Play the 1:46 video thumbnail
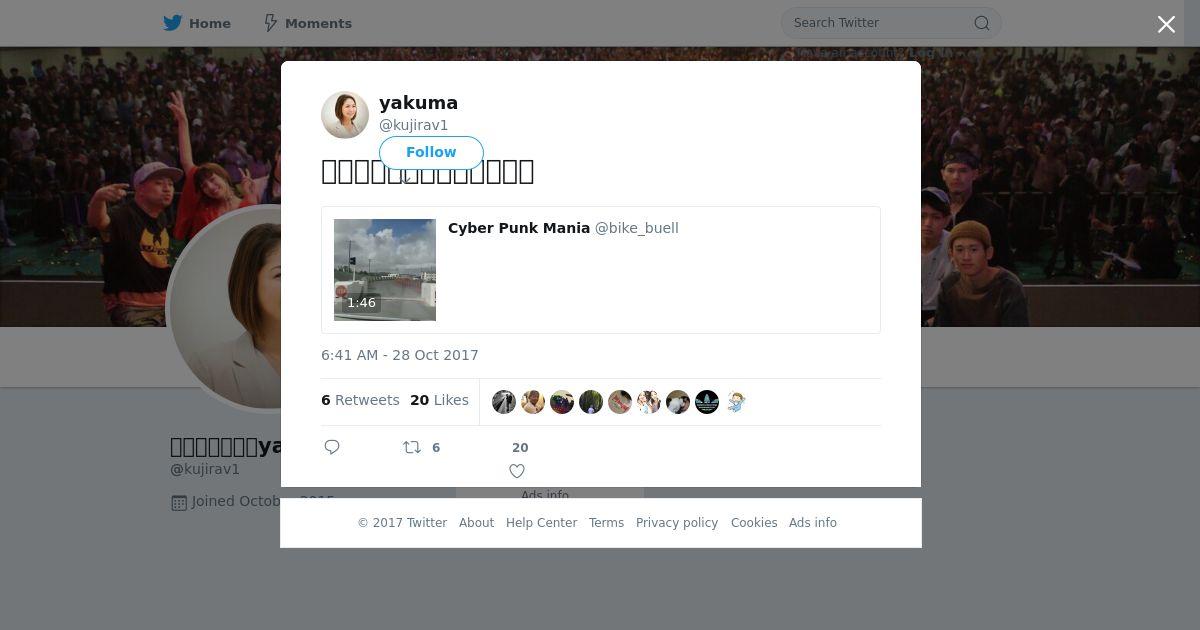The width and height of the screenshot is (1200, 630). (x=385, y=270)
